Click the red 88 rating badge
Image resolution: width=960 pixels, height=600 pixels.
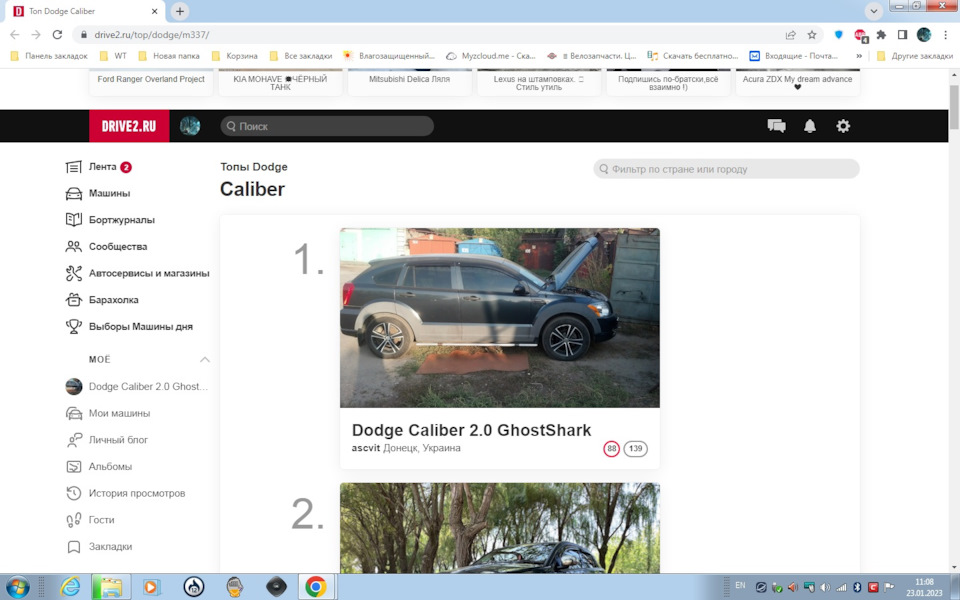[611, 448]
